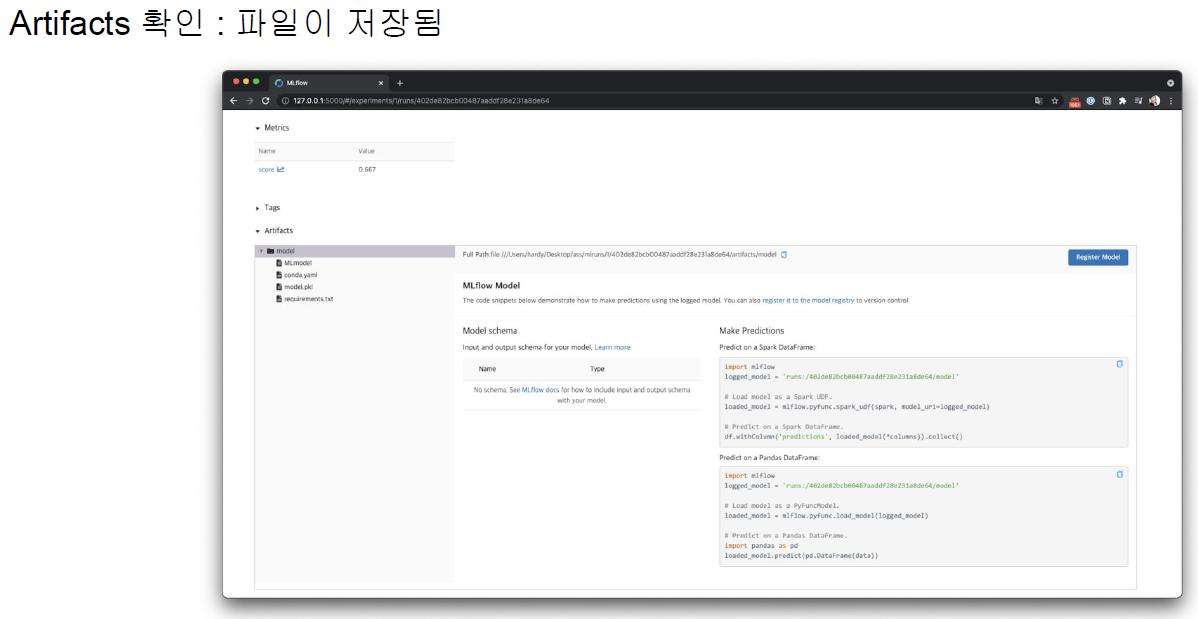Collapse the Artifacts section
This screenshot has height=619, width=1198.
coord(258,231)
